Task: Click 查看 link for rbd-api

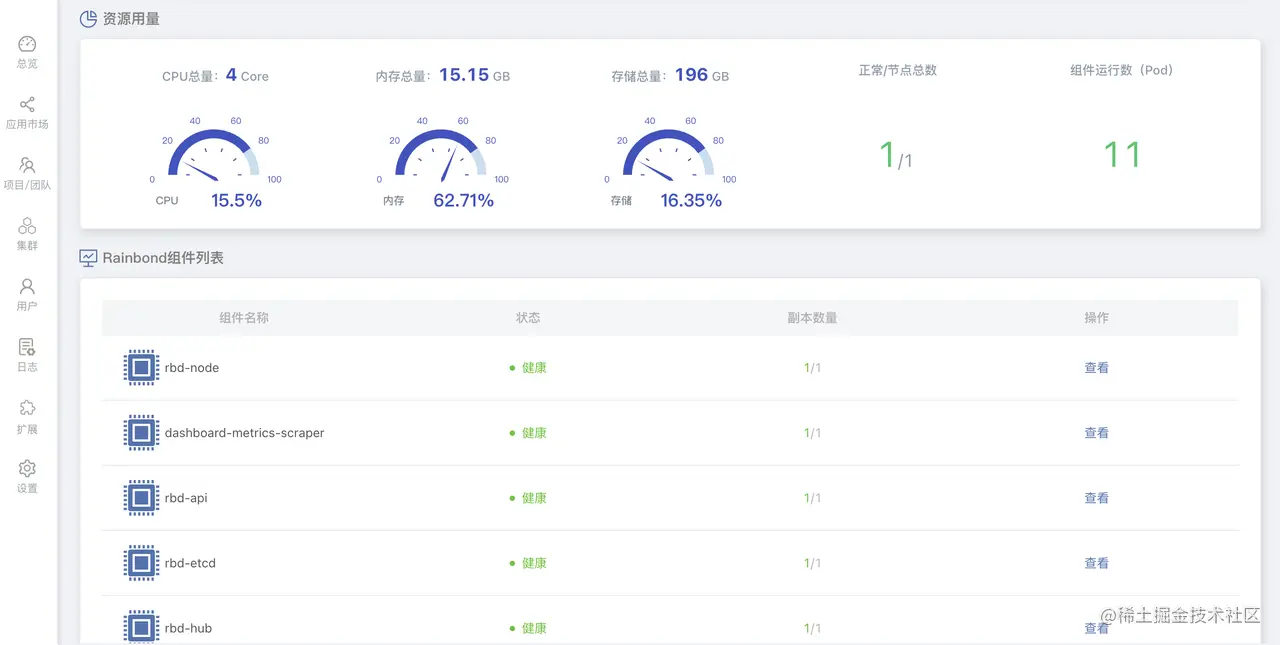Action: [x=1097, y=498]
